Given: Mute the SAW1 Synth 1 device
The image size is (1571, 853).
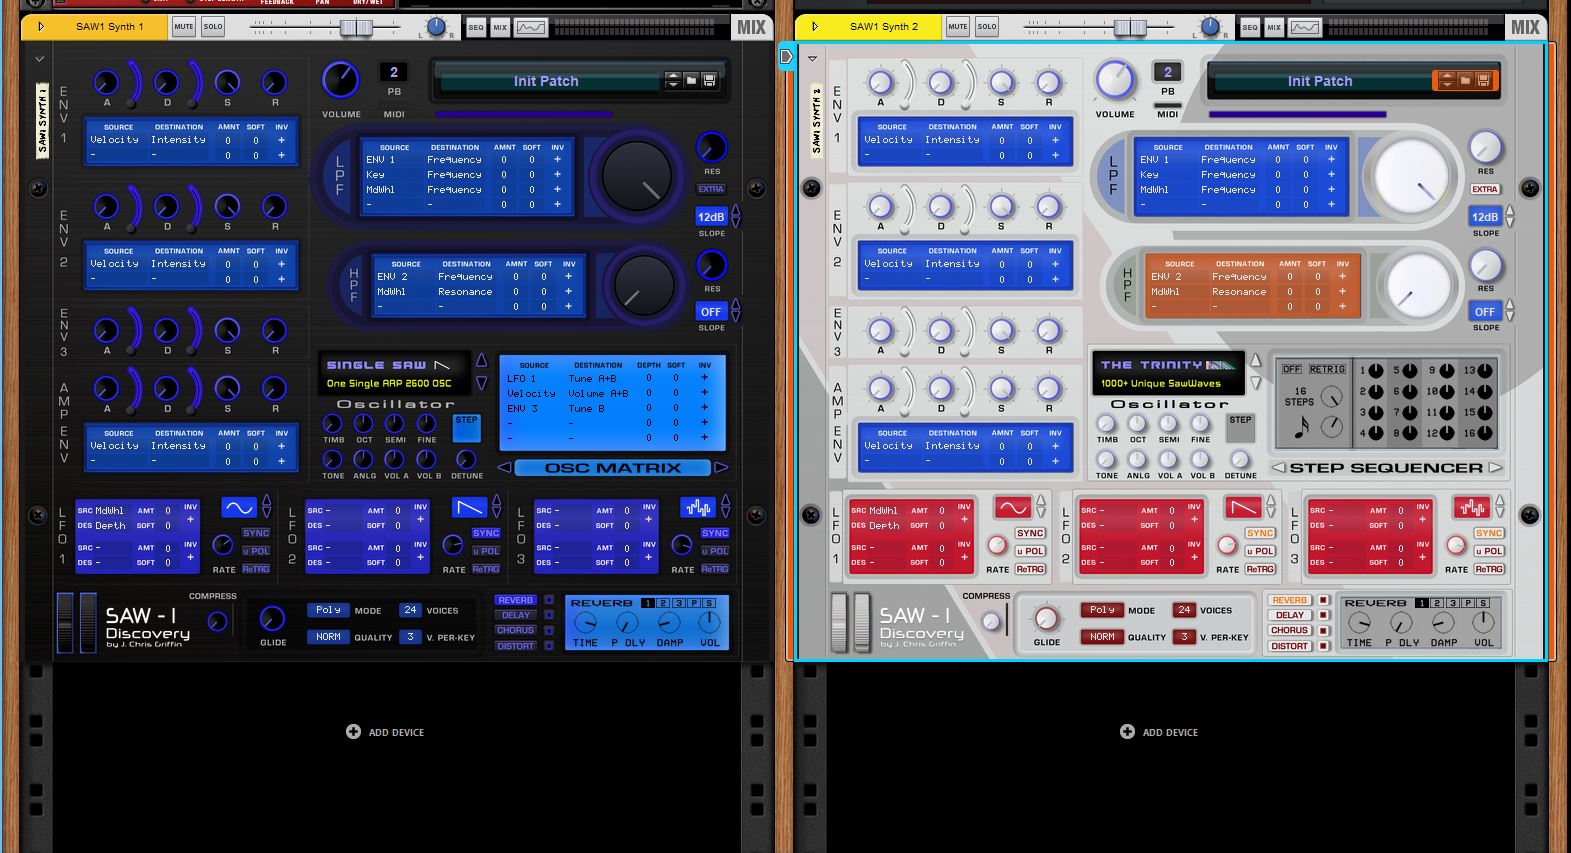Looking at the screenshot, I should point(184,27).
